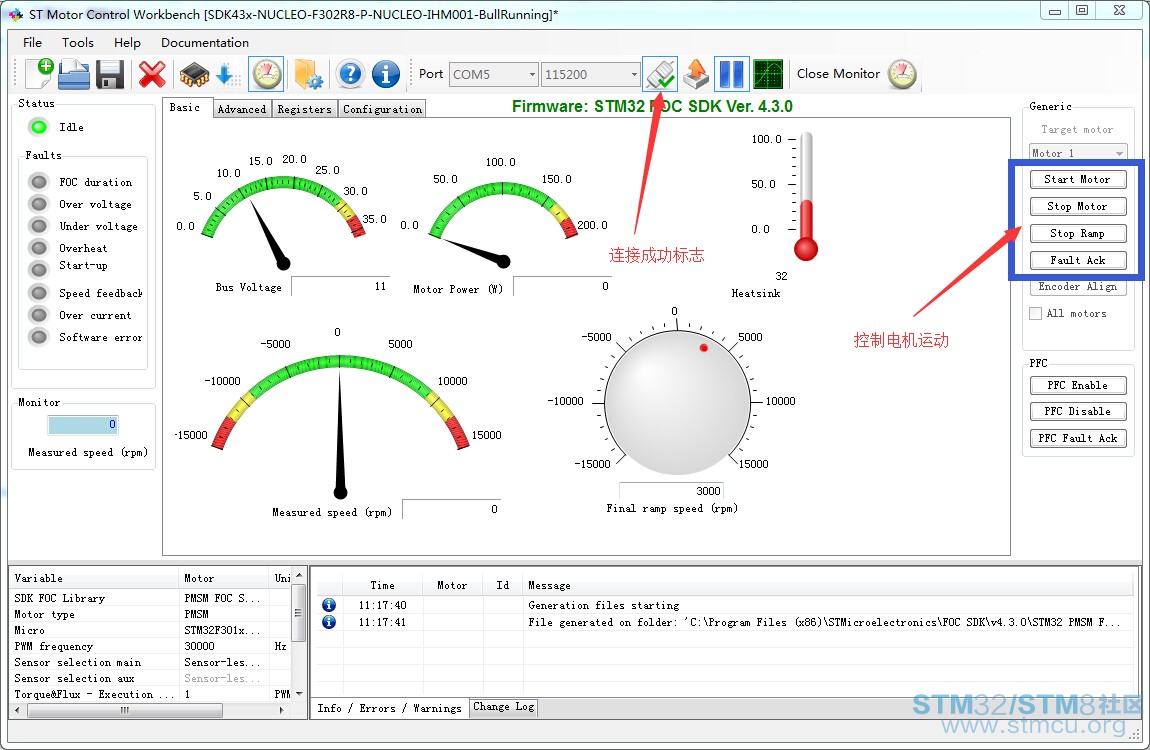Click the PFC Disable button
1150x750 pixels.
(x=1077, y=411)
